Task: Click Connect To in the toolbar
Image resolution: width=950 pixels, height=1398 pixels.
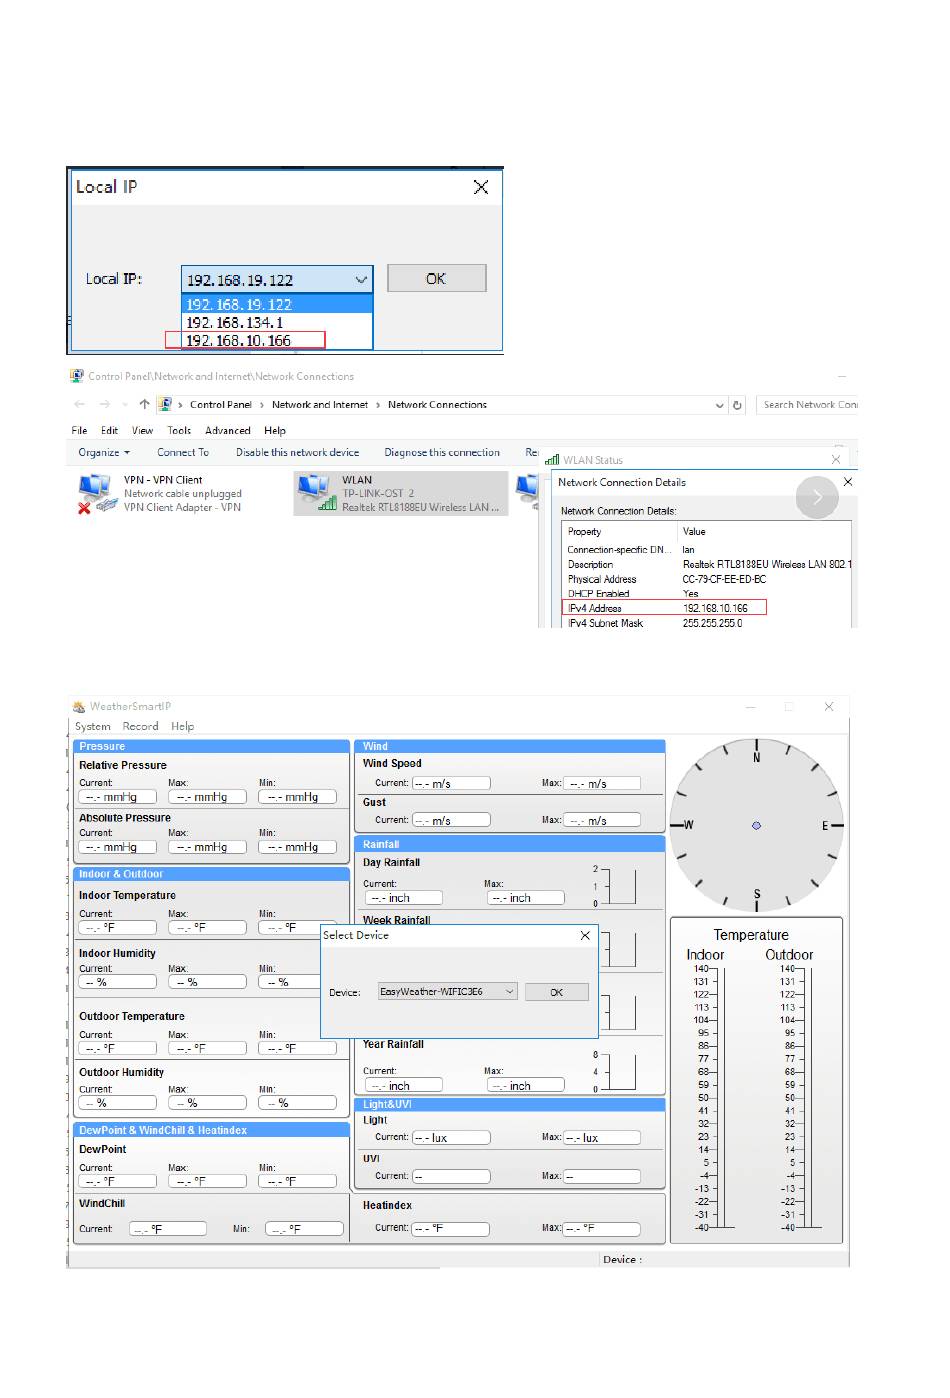Action: point(183,452)
